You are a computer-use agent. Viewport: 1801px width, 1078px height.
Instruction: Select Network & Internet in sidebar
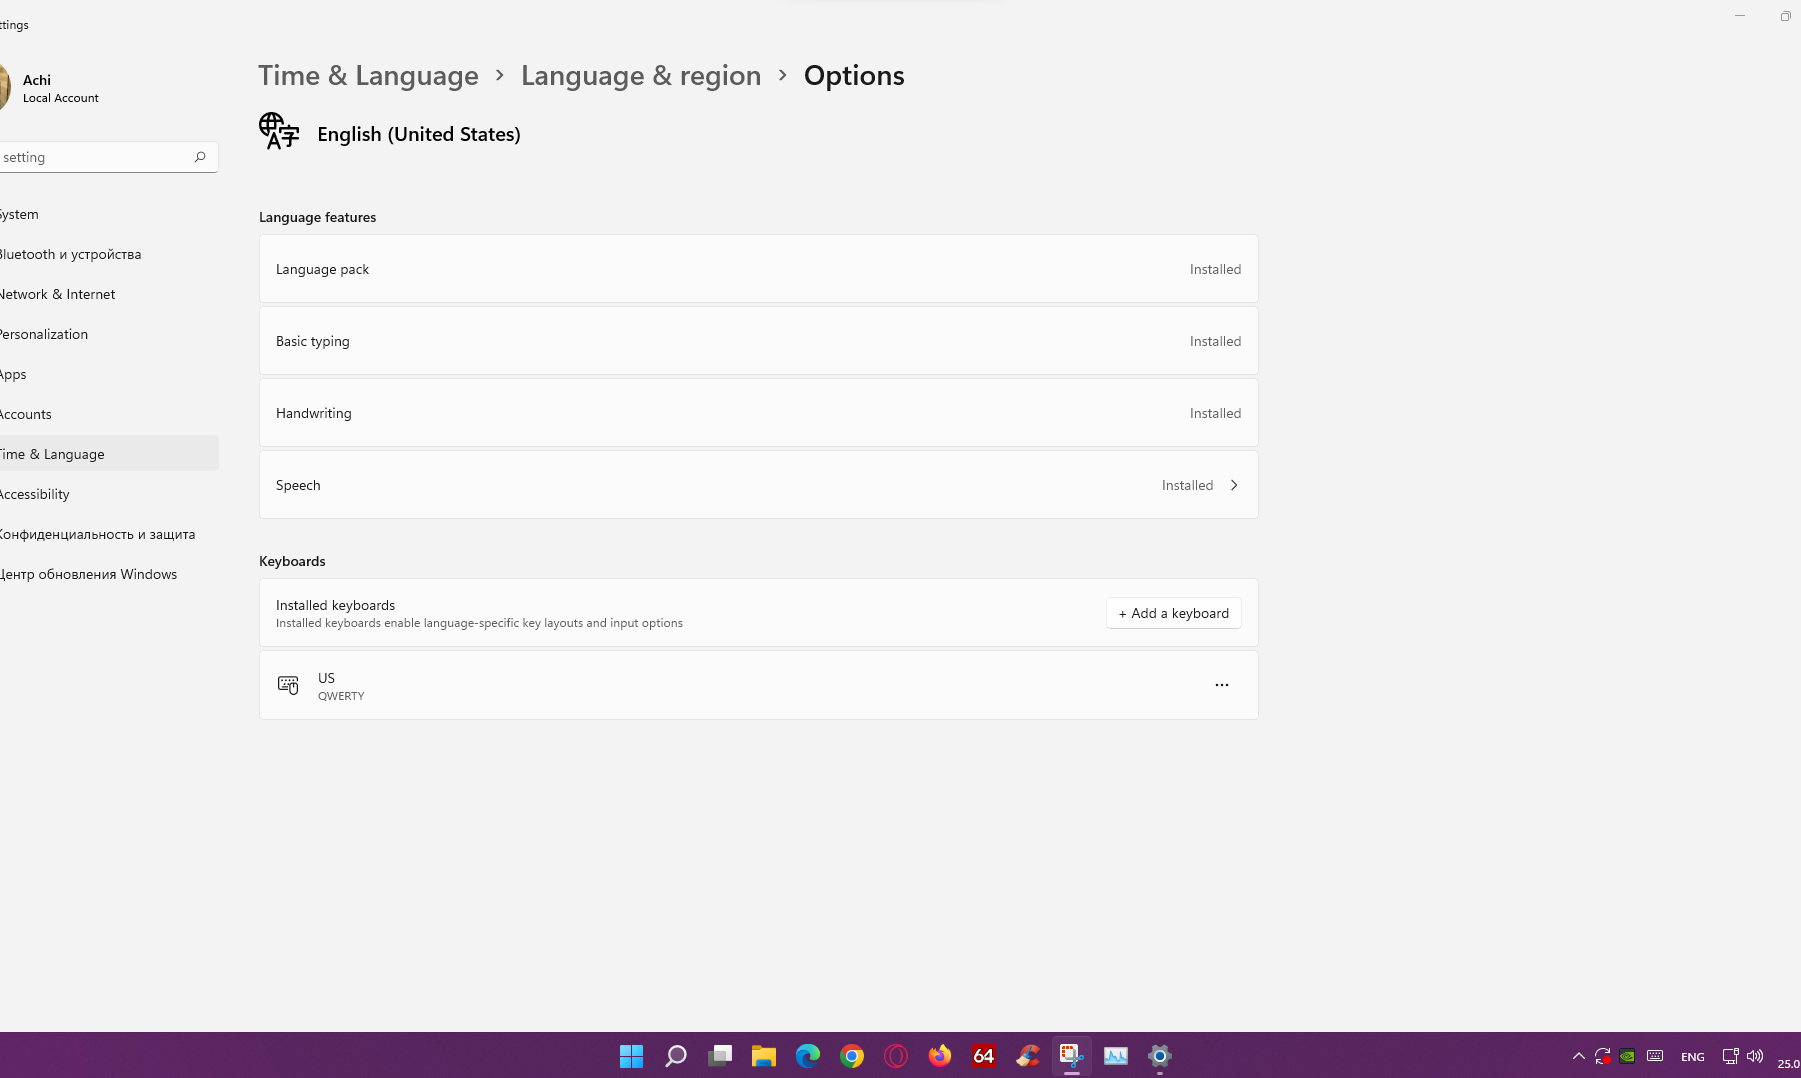58,294
